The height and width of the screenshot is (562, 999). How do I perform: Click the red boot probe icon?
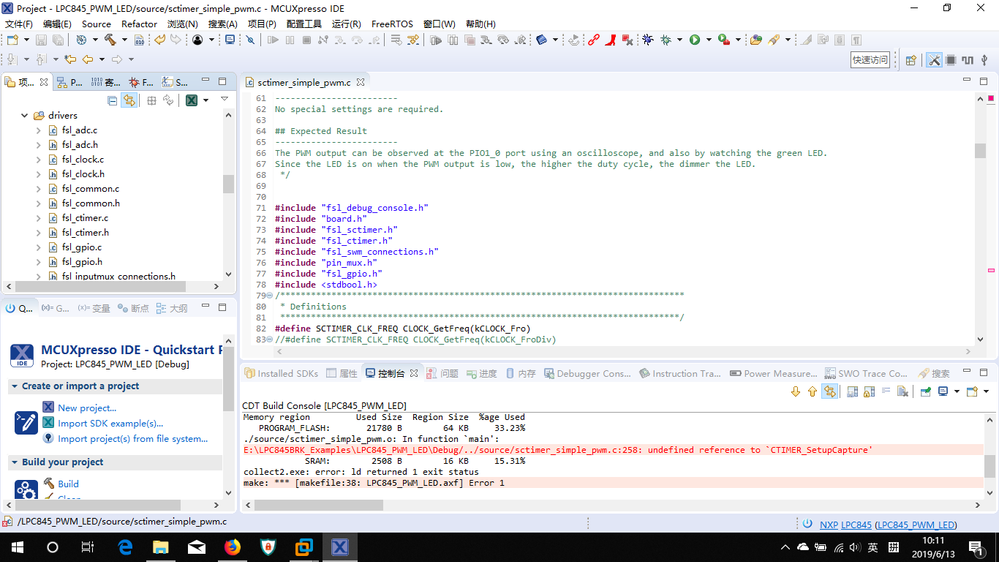[611, 40]
